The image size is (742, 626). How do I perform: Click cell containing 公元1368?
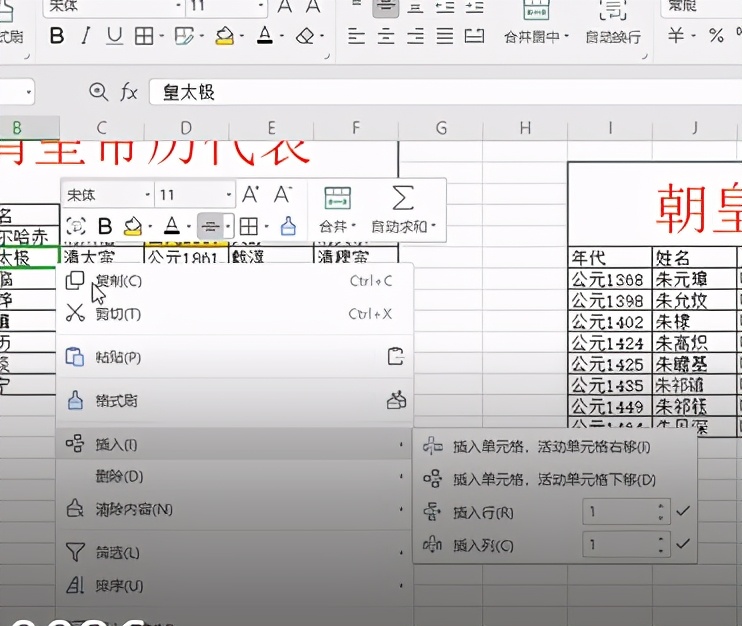tap(610, 280)
